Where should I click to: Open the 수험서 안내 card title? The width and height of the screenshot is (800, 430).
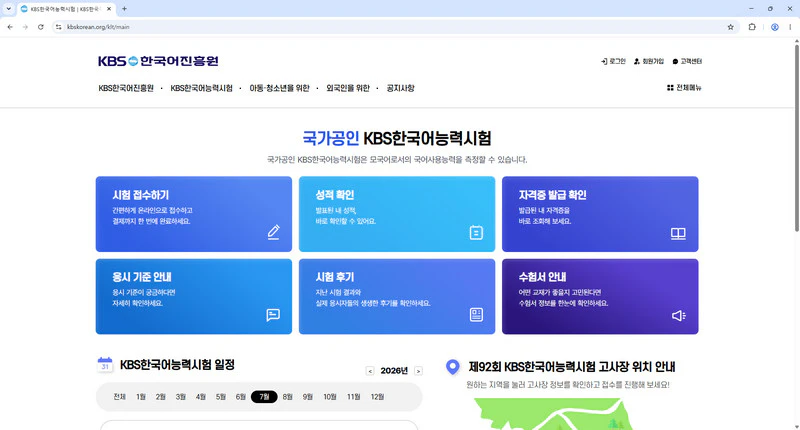(x=542, y=277)
